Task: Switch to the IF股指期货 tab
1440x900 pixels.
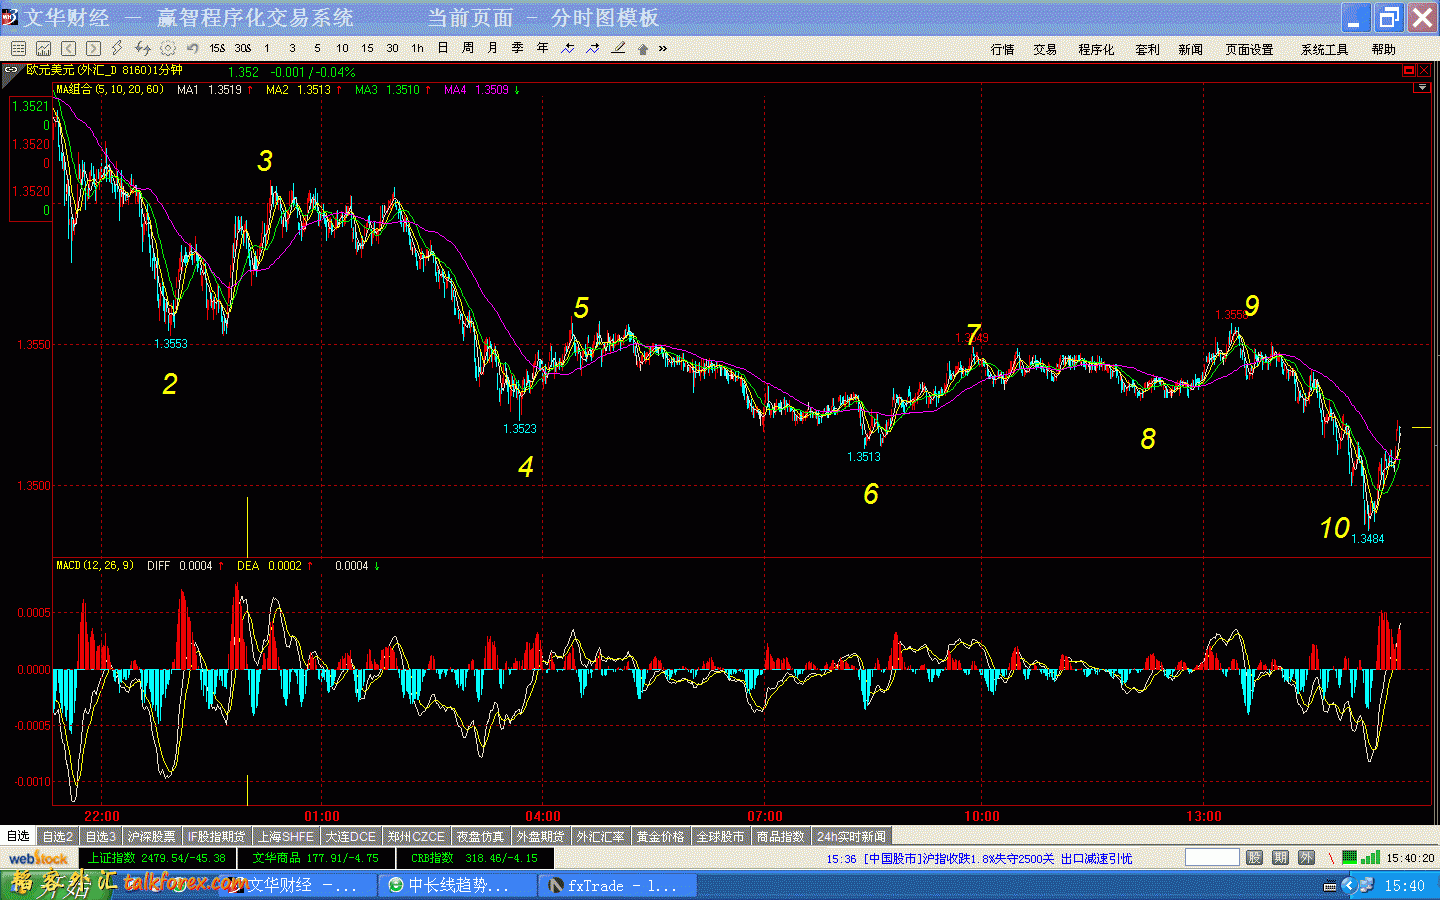Action: 216,836
